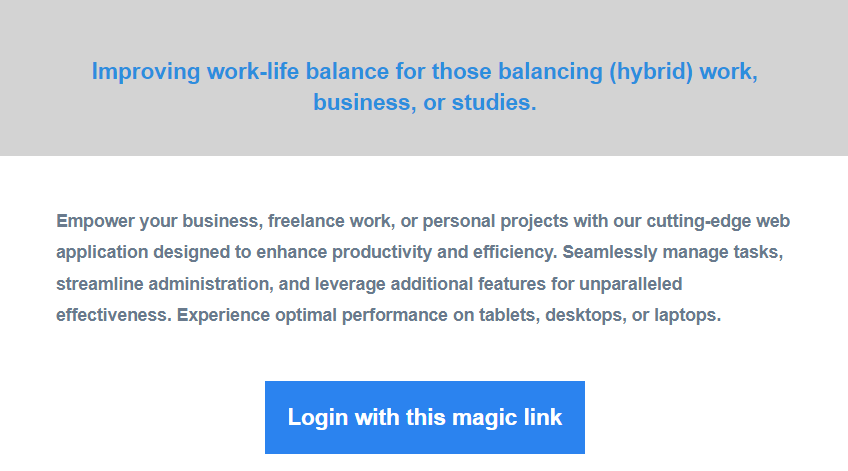This screenshot has width=848, height=471.
Task: Click the word "streamline" in the paragraph
Action: tap(100, 284)
